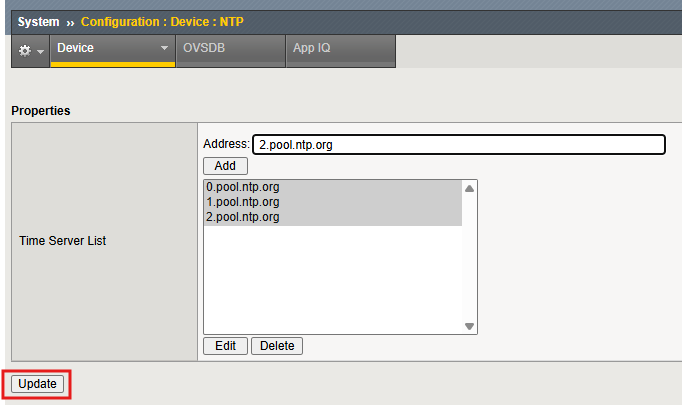Open the gear settings menu
This screenshot has height=405, width=682.
pyautogui.click(x=30, y=51)
